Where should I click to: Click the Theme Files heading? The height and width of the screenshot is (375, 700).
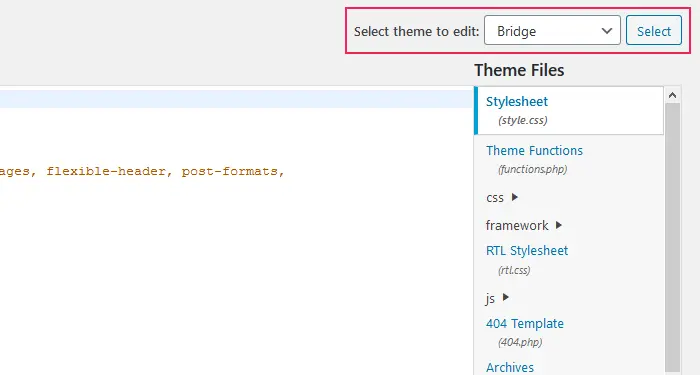tap(519, 70)
